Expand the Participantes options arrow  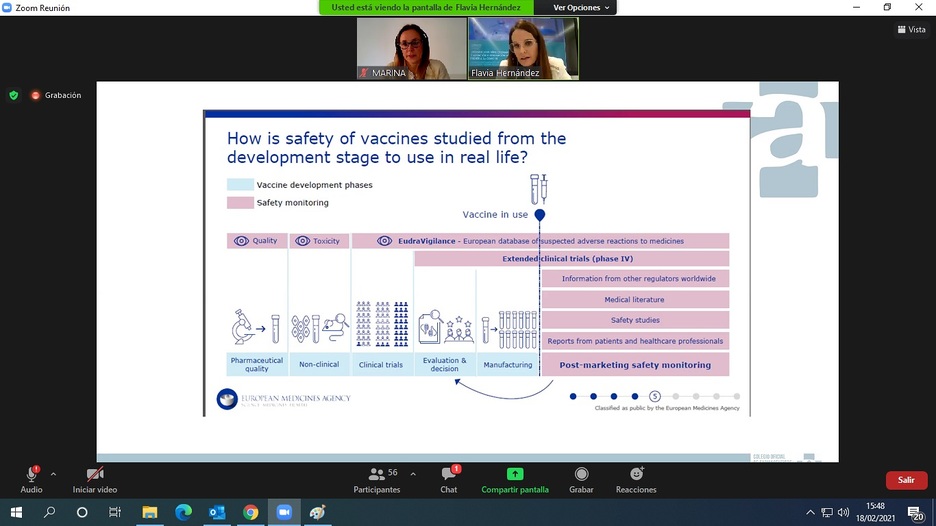(413, 474)
